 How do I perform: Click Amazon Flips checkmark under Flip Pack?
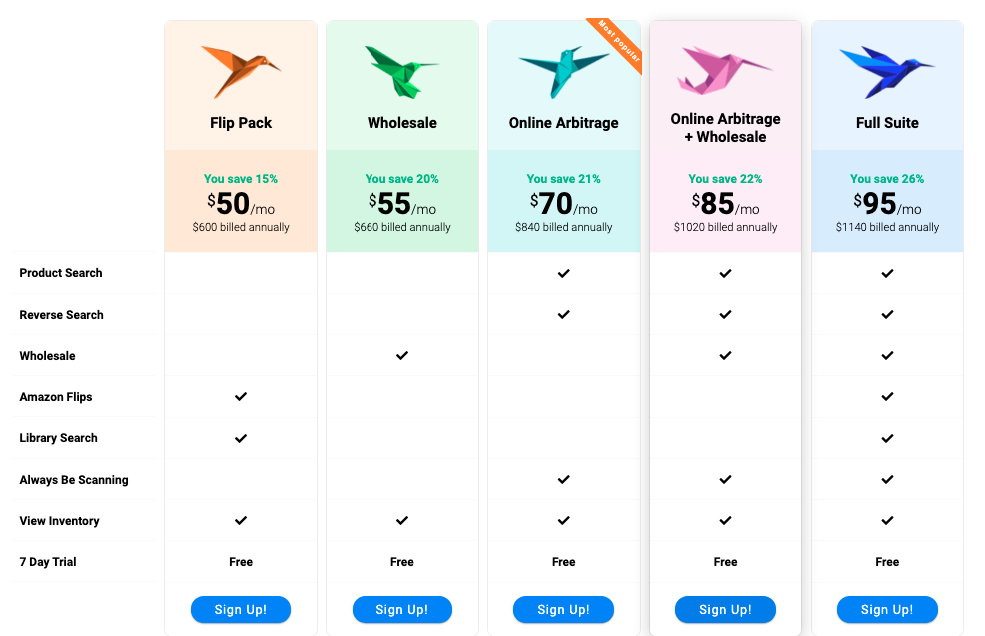coord(241,397)
